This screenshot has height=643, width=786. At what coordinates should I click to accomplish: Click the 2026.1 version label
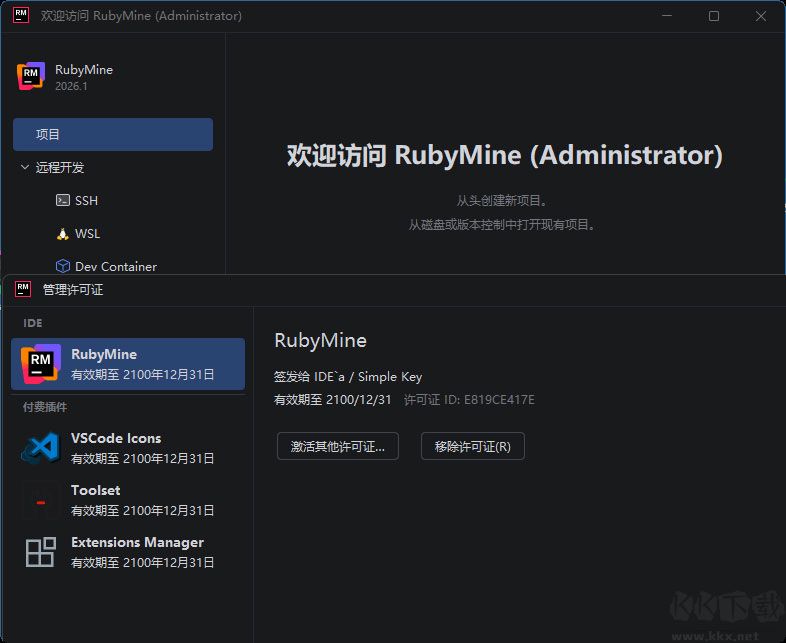click(x=71, y=86)
